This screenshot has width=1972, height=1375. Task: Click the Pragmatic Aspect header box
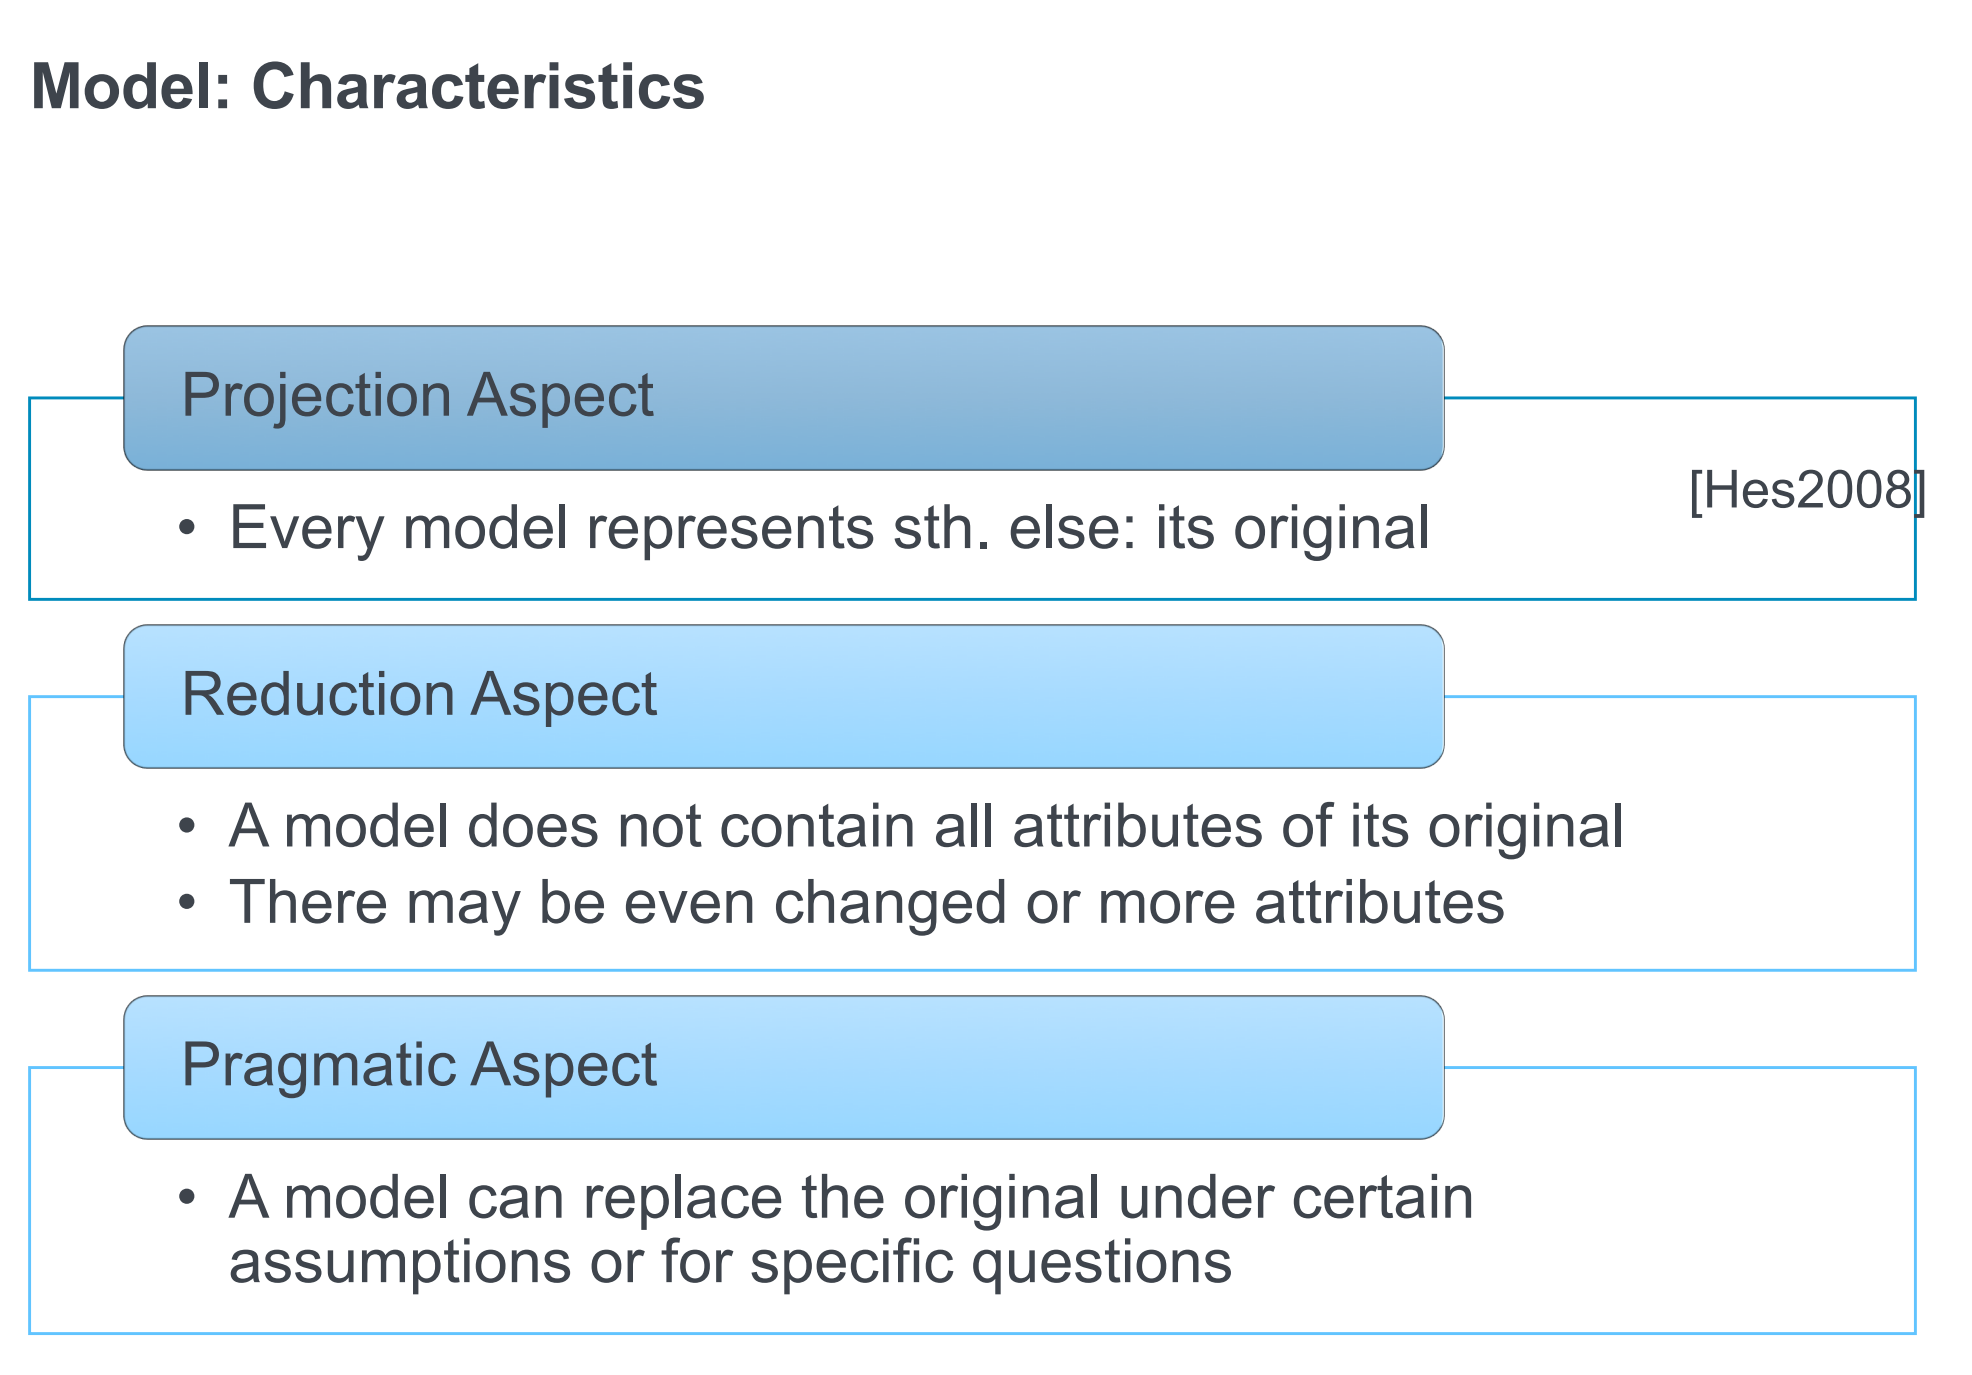click(783, 1066)
